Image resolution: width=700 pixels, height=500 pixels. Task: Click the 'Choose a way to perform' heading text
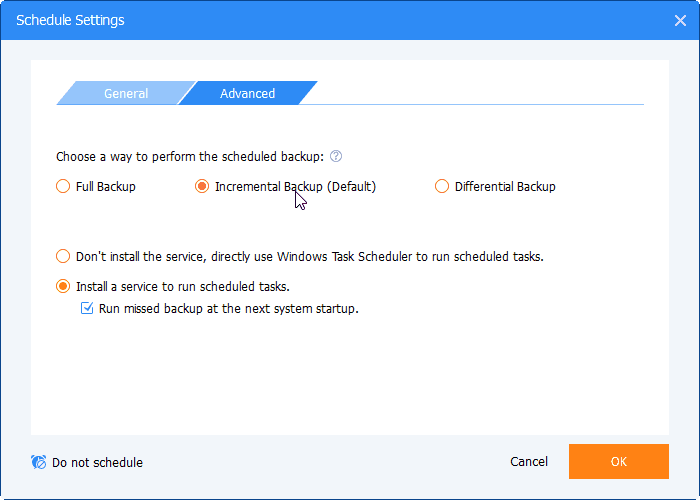[x=190, y=157]
